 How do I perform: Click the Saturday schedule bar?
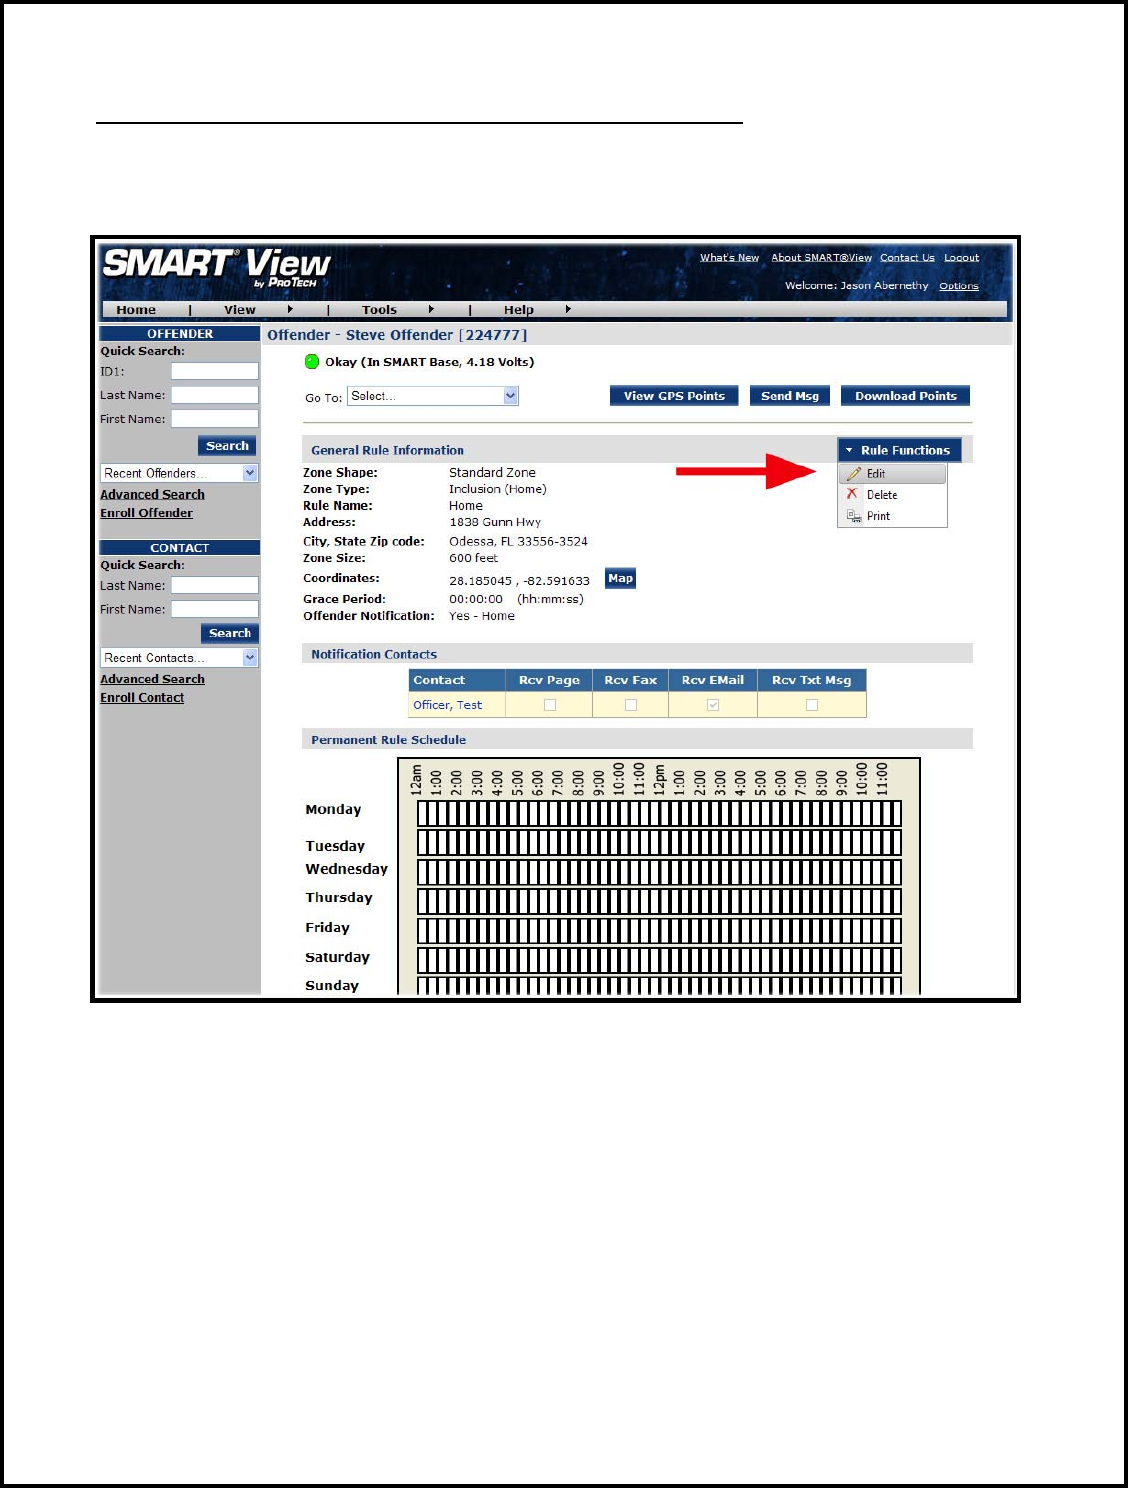659,960
